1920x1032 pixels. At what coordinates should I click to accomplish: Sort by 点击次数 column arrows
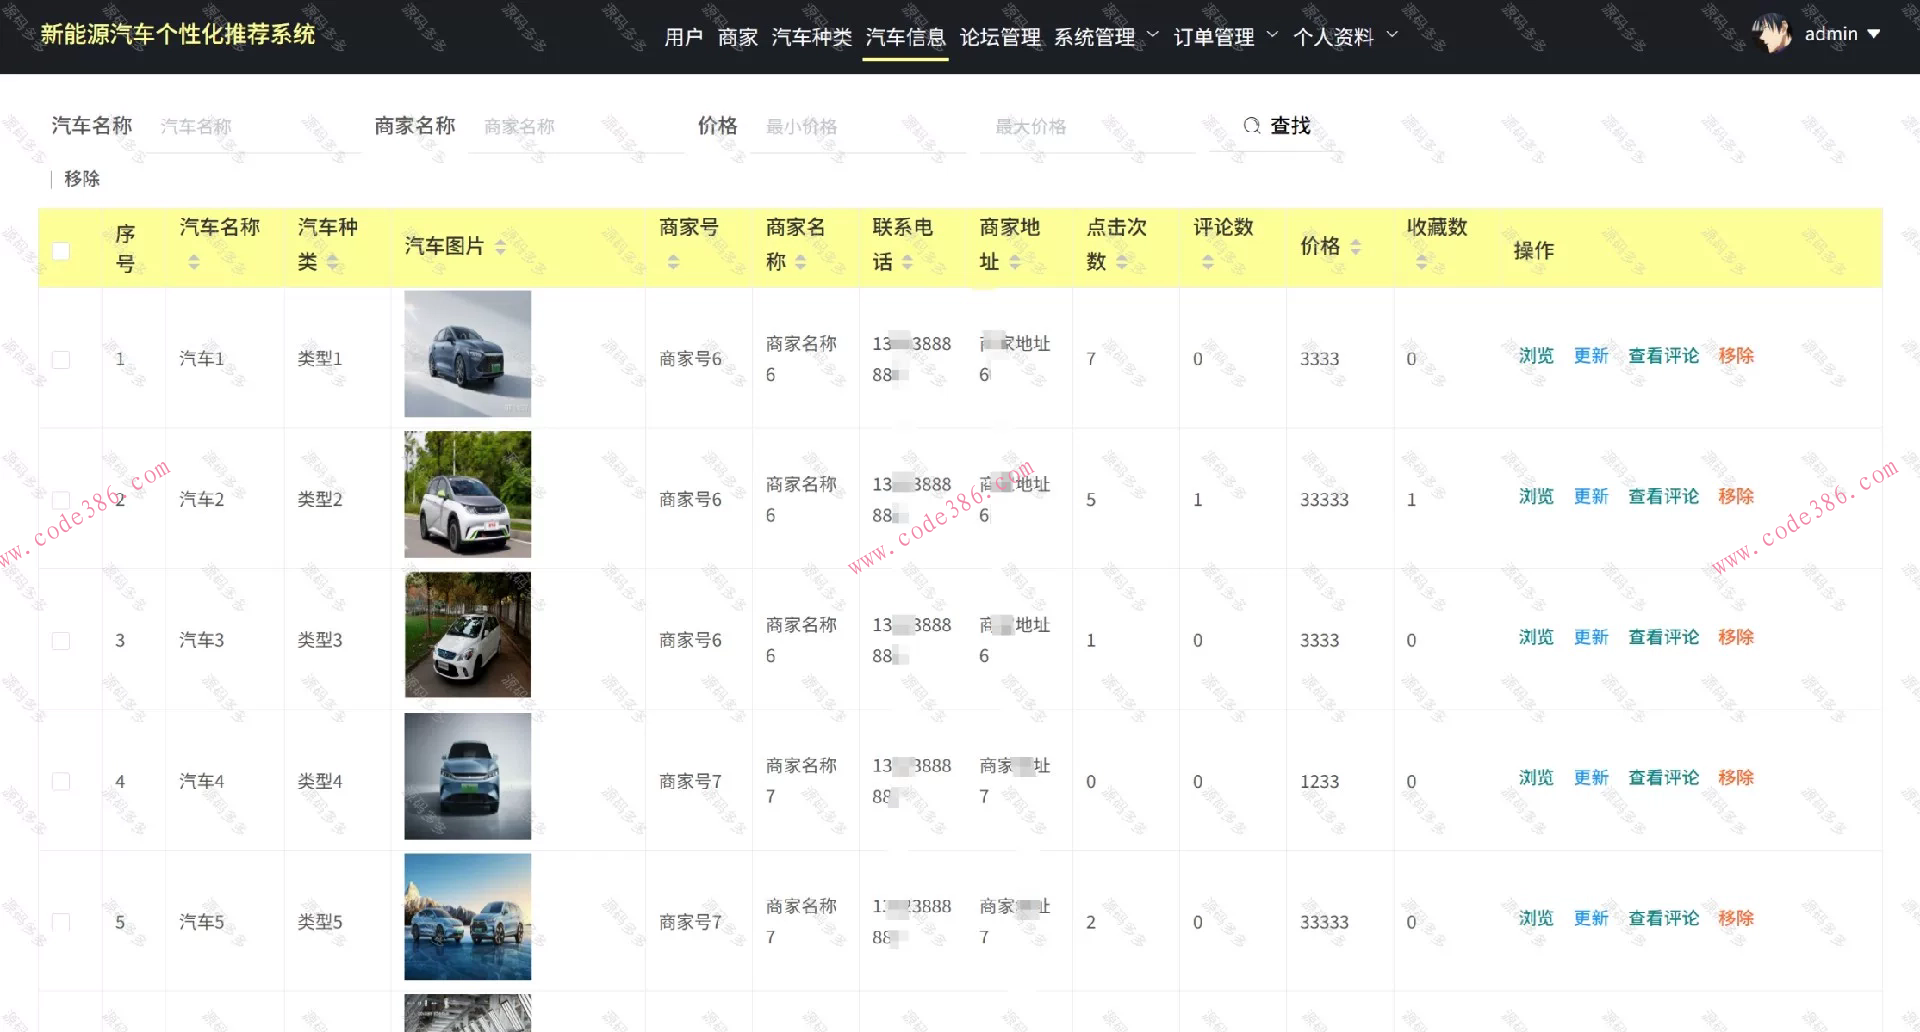pos(1122,263)
